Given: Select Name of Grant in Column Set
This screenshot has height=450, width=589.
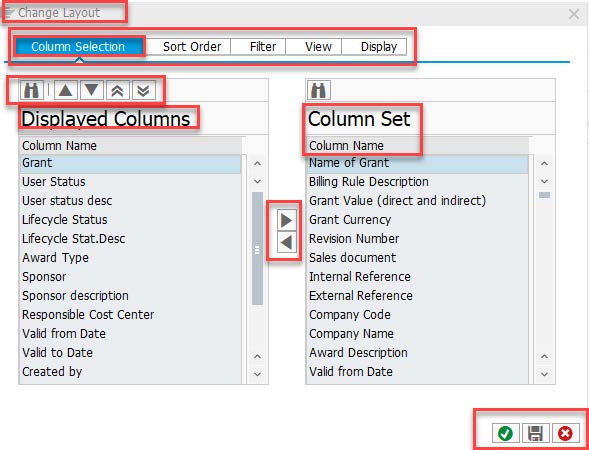Looking at the screenshot, I should (x=417, y=163).
